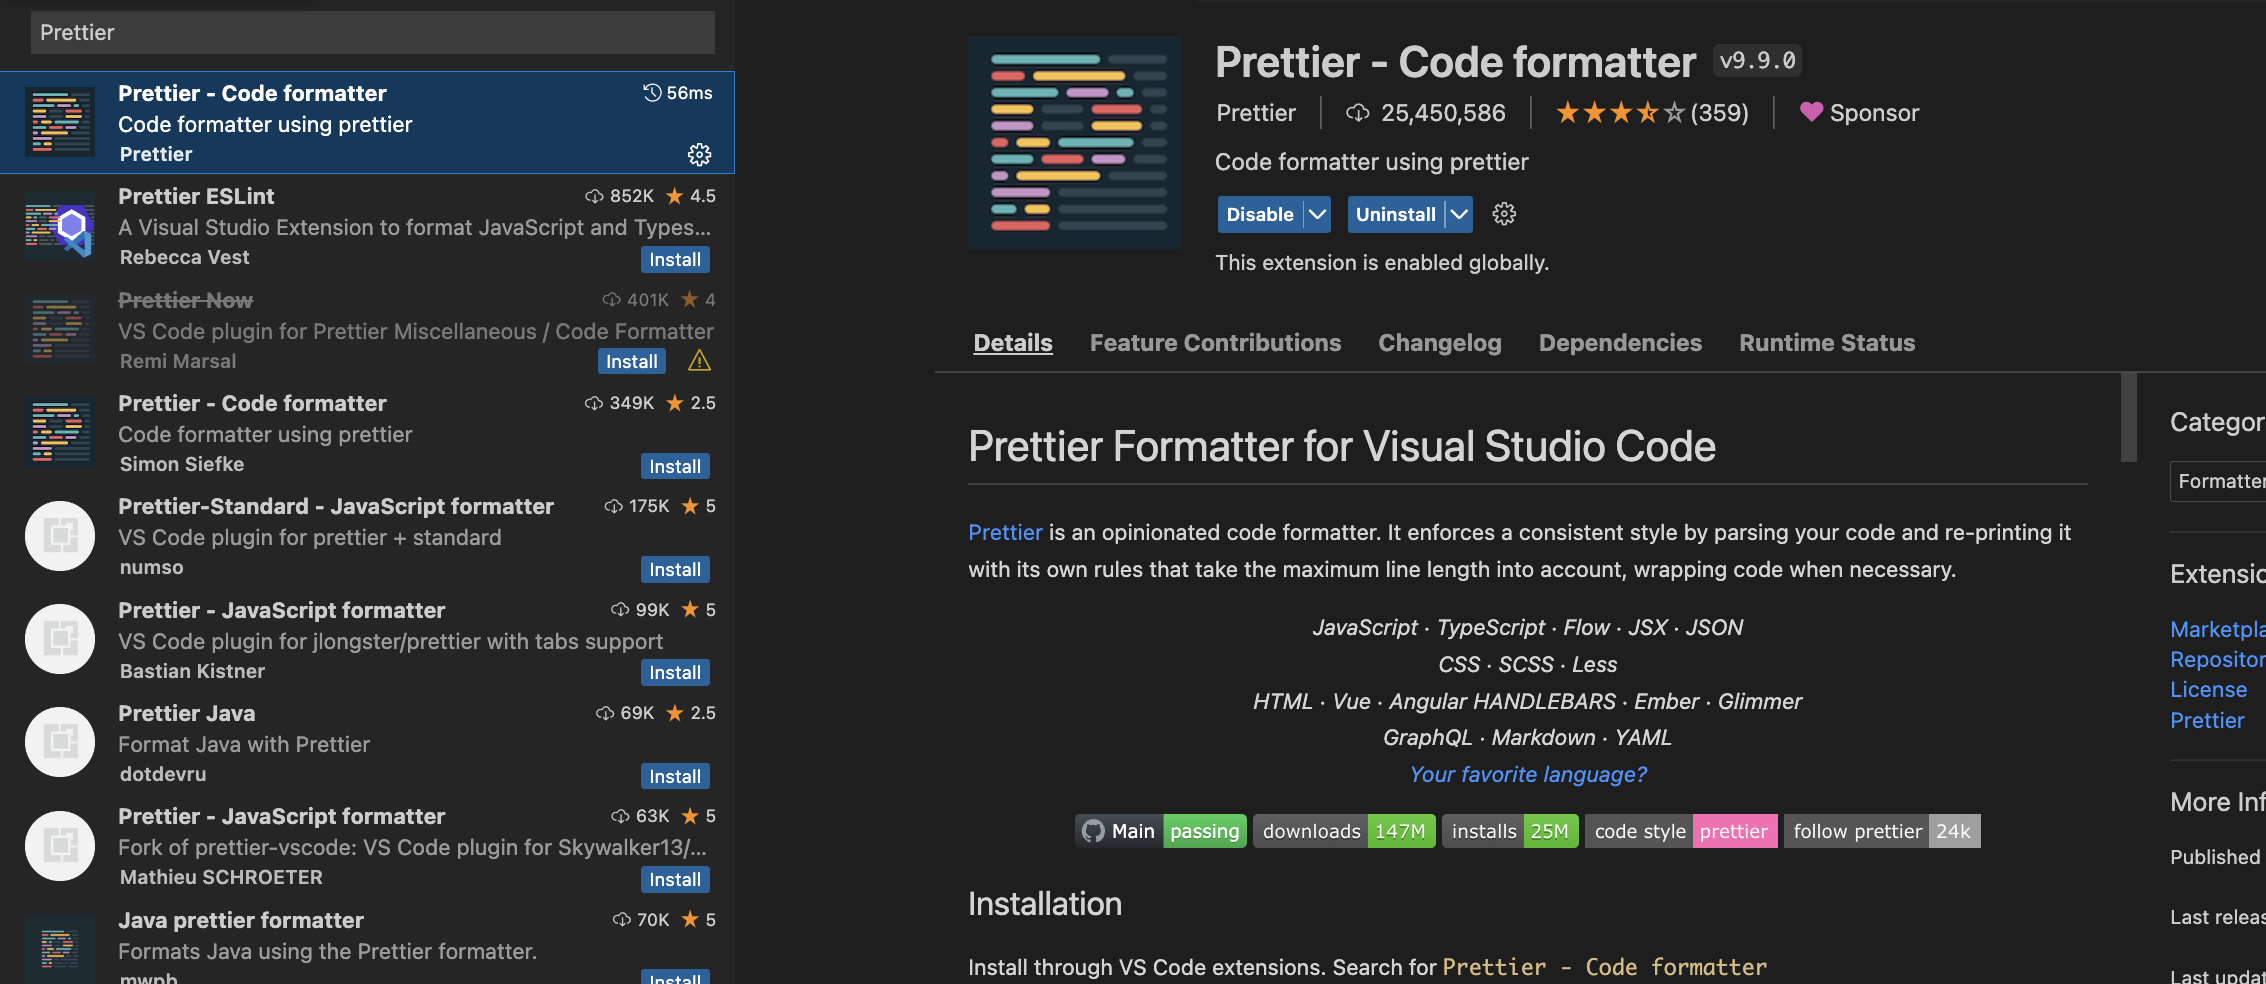The height and width of the screenshot is (984, 2266).
Task: Click the Mathieu SCHROETER extension icon
Action: [x=60, y=846]
